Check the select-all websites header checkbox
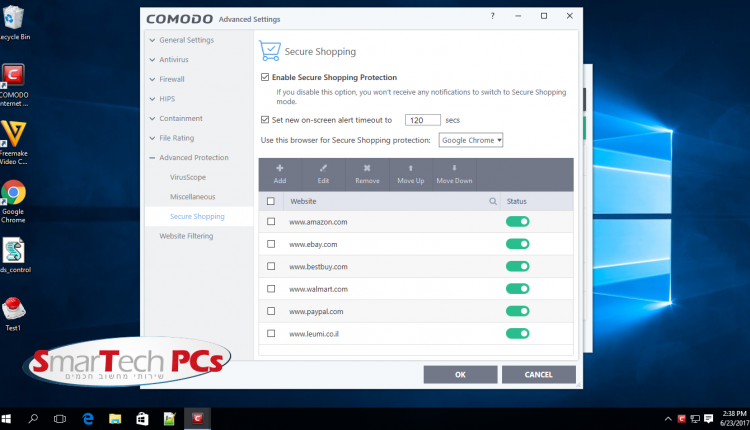Screen dimensions: 750x430 coord(271,201)
